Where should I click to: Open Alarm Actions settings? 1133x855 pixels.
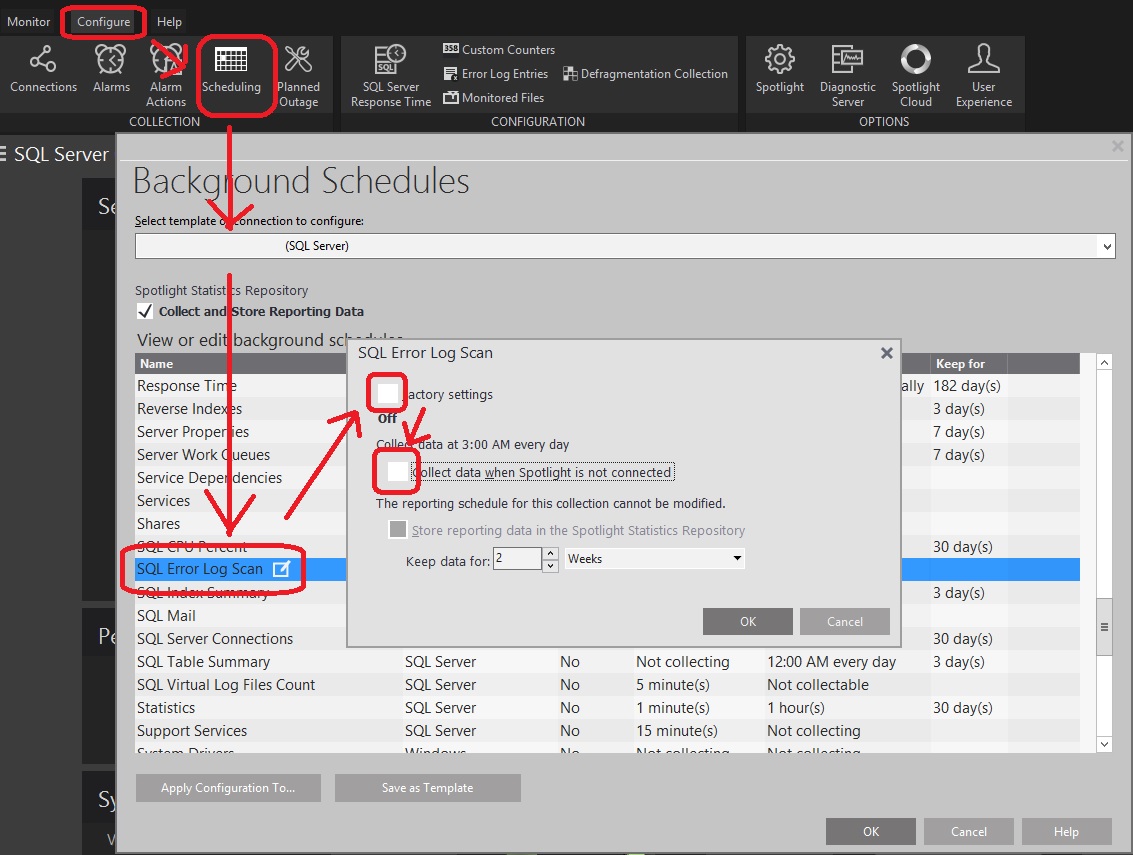pyautogui.click(x=166, y=76)
